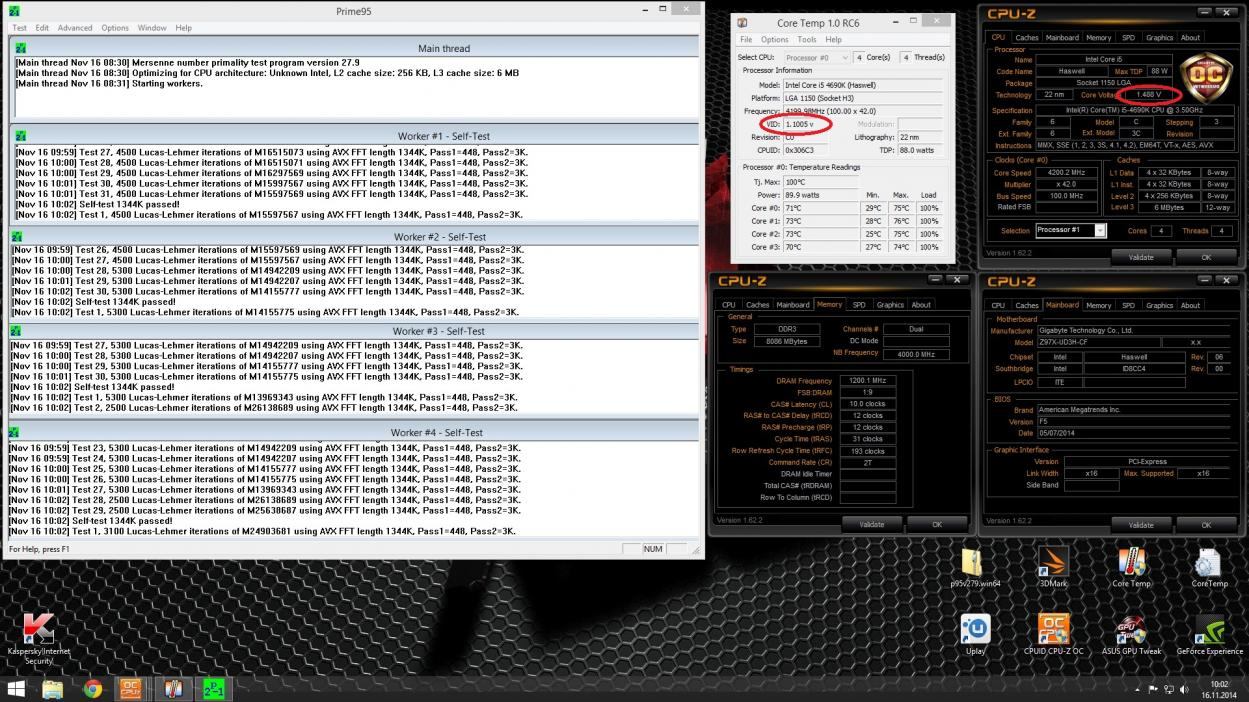Click the Core Speed value 4200.2 MHz
Screen dimensions: 1249x702
point(1068,172)
